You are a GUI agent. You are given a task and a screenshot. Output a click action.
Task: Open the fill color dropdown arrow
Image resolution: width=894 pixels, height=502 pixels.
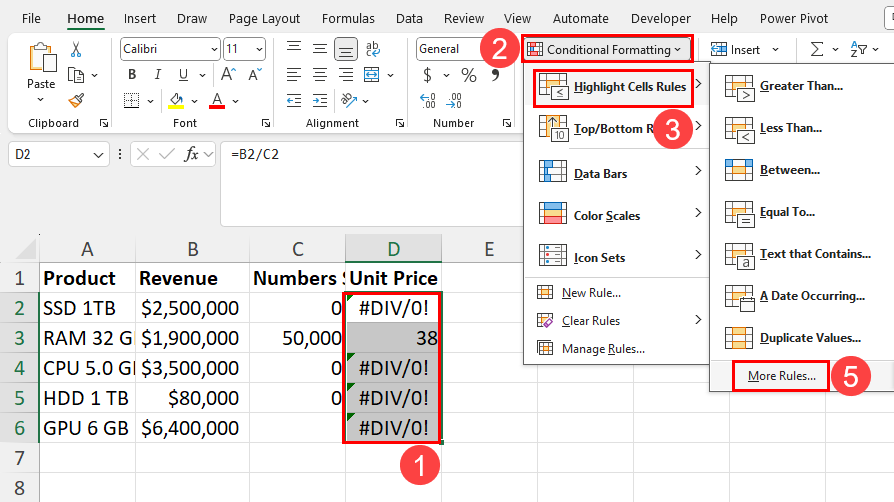(x=194, y=102)
